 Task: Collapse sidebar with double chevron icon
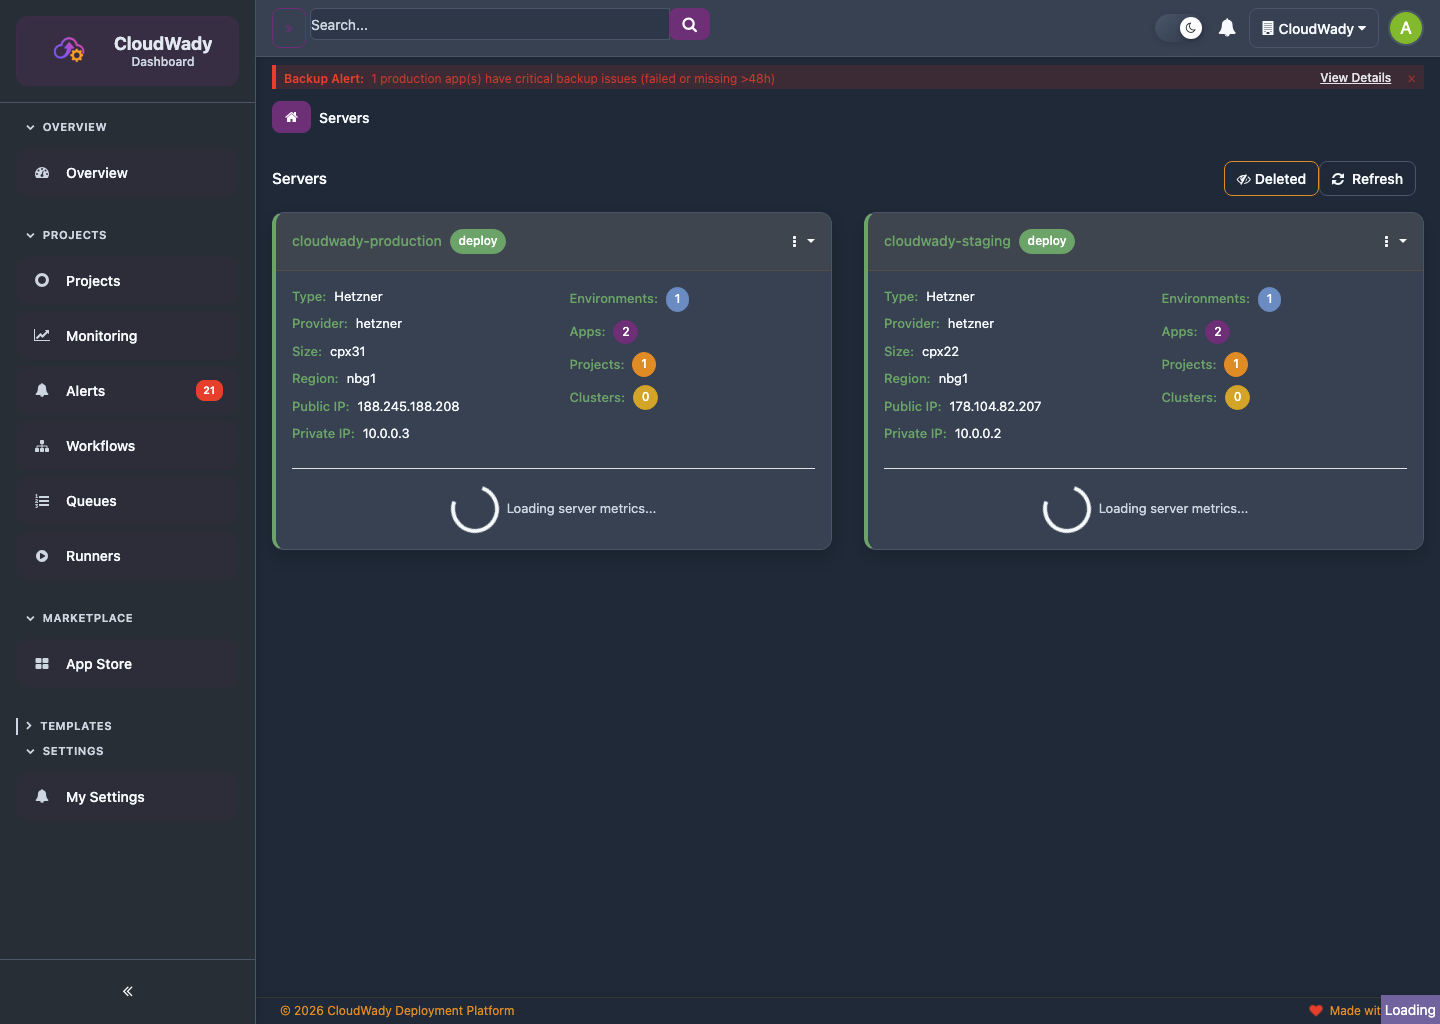click(x=127, y=991)
